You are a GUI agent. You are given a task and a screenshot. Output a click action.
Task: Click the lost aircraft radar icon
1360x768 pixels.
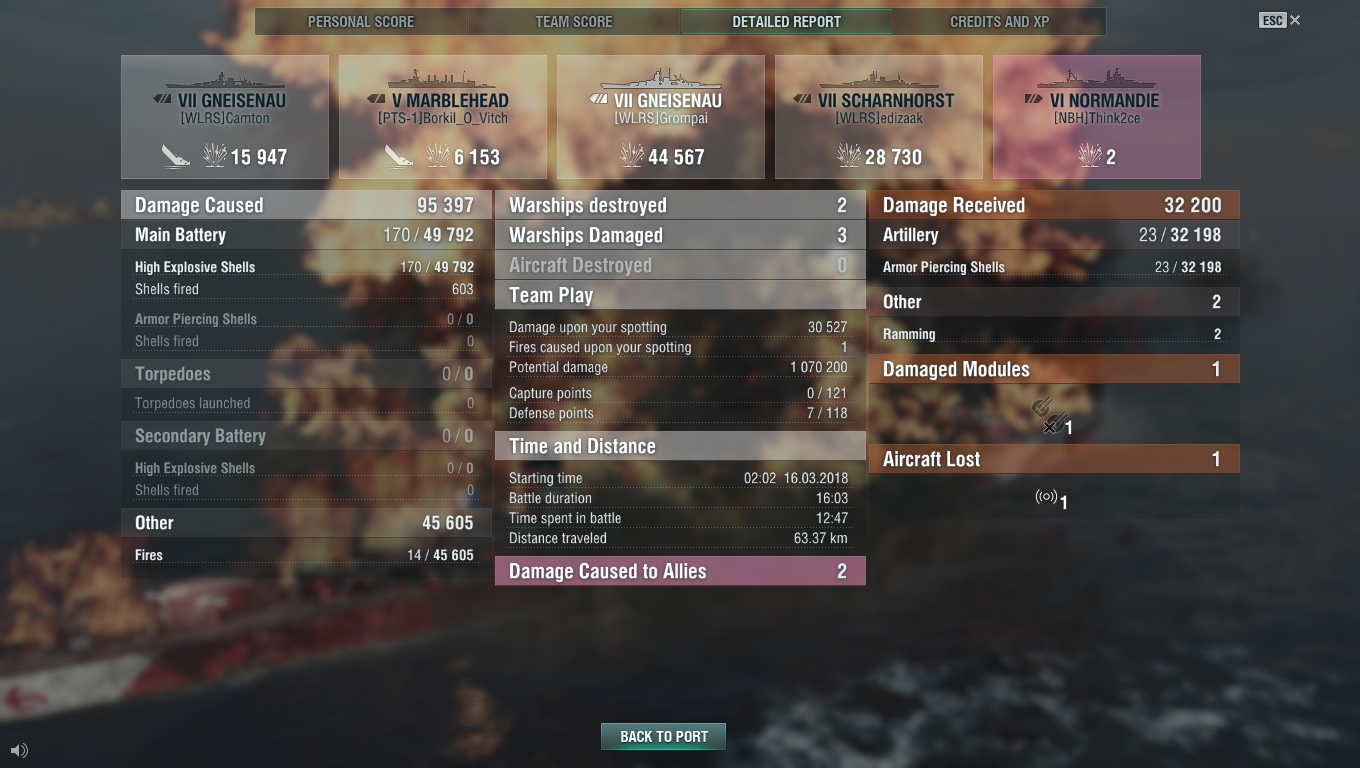coord(1046,496)
